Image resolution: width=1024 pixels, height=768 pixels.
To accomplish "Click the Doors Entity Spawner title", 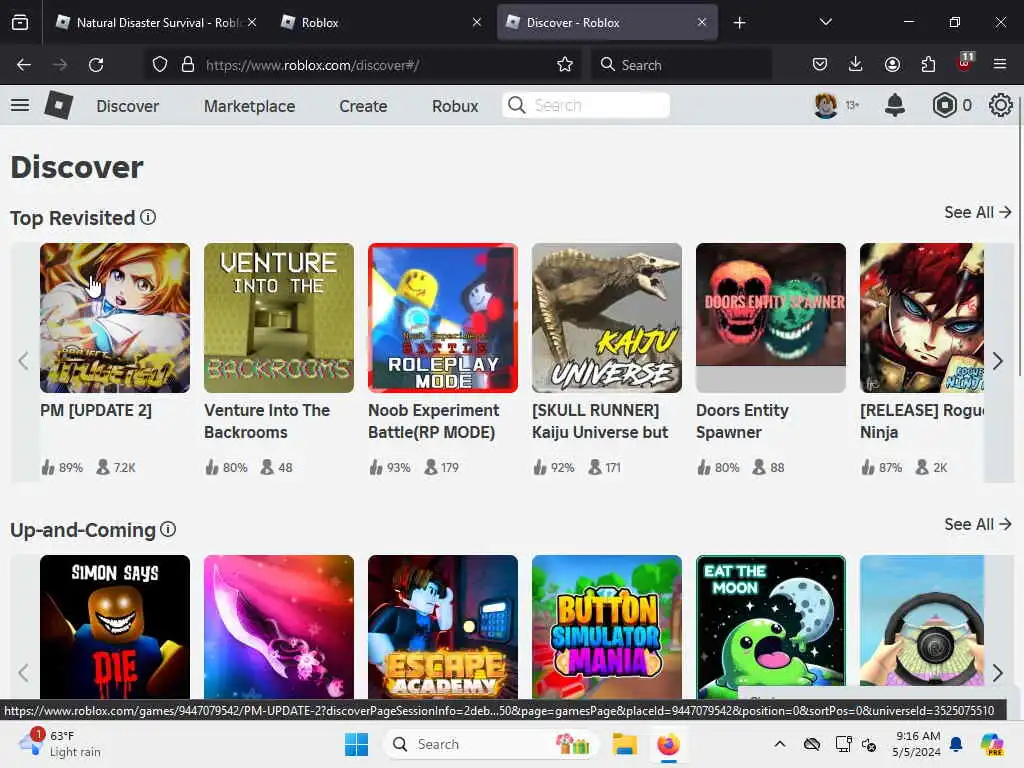I will coord(743,421).
